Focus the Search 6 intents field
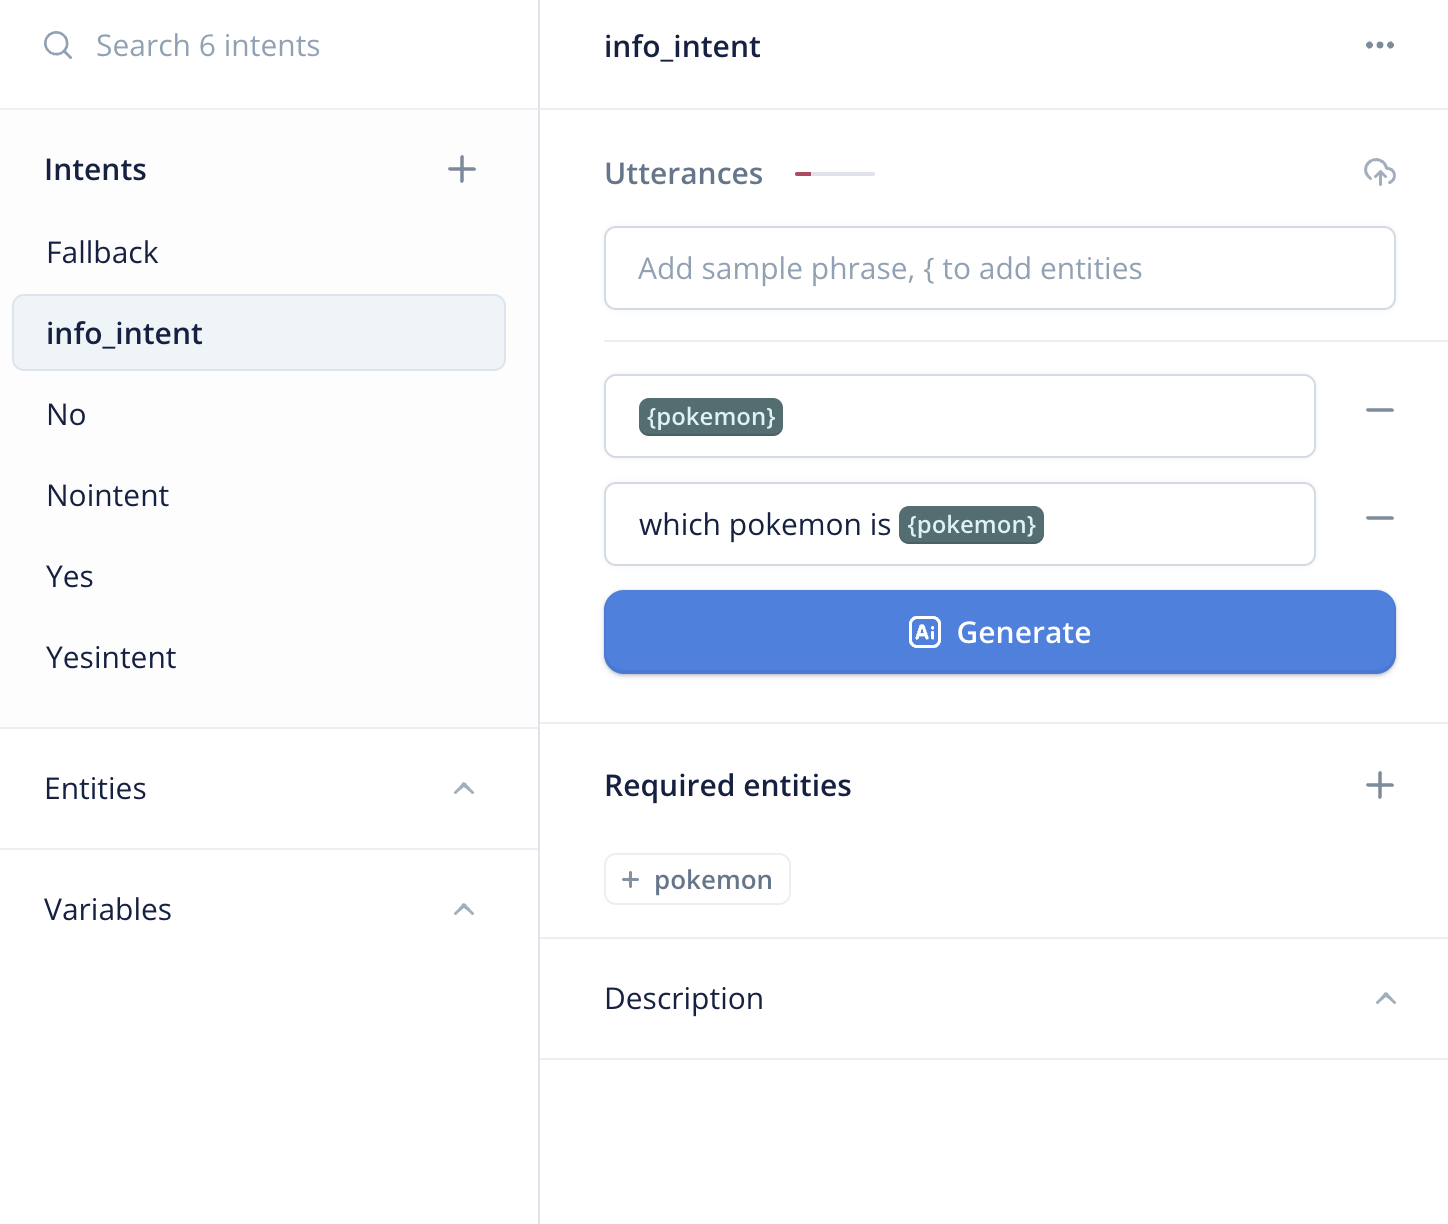The height and width of the screenshot is (1224, 1448). click(x=208, y=45)
